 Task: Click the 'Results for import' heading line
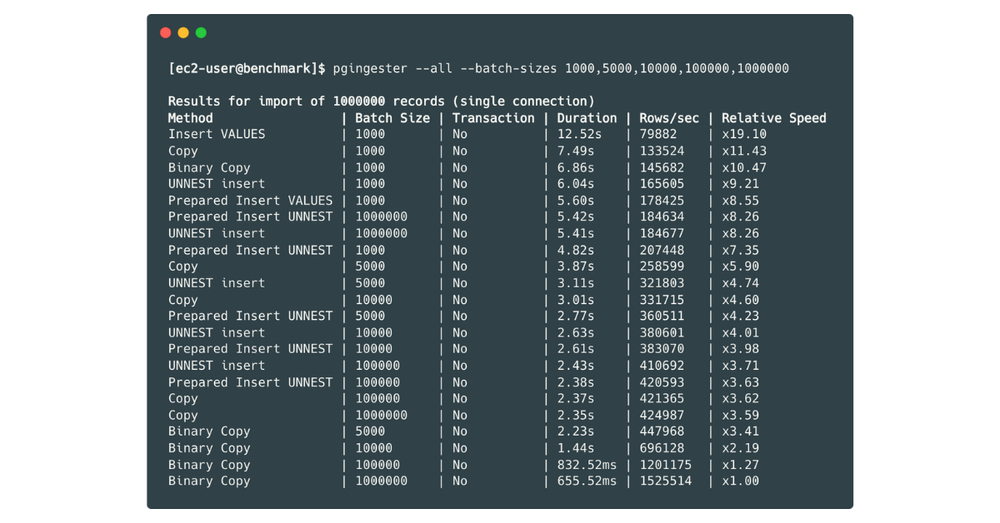coord(381,101)
